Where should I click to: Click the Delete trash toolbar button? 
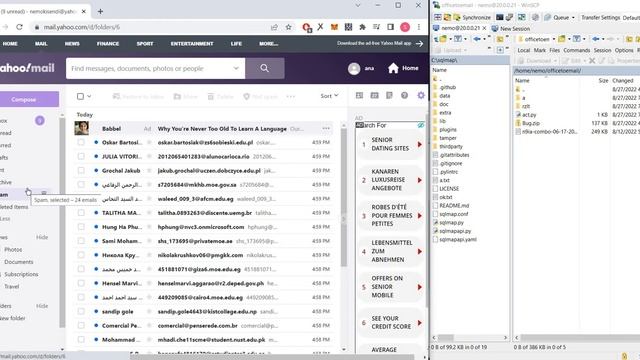coord(220,97)
